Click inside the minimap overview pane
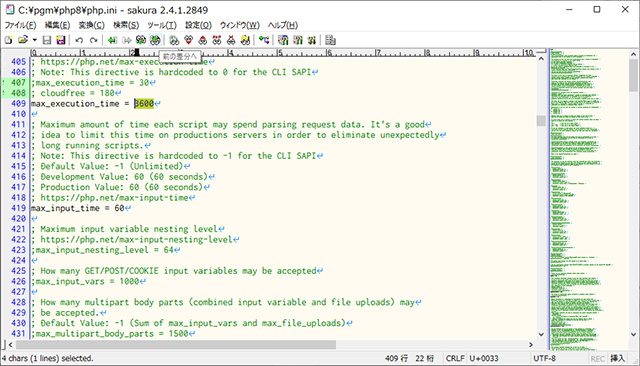 coord(589,200)
